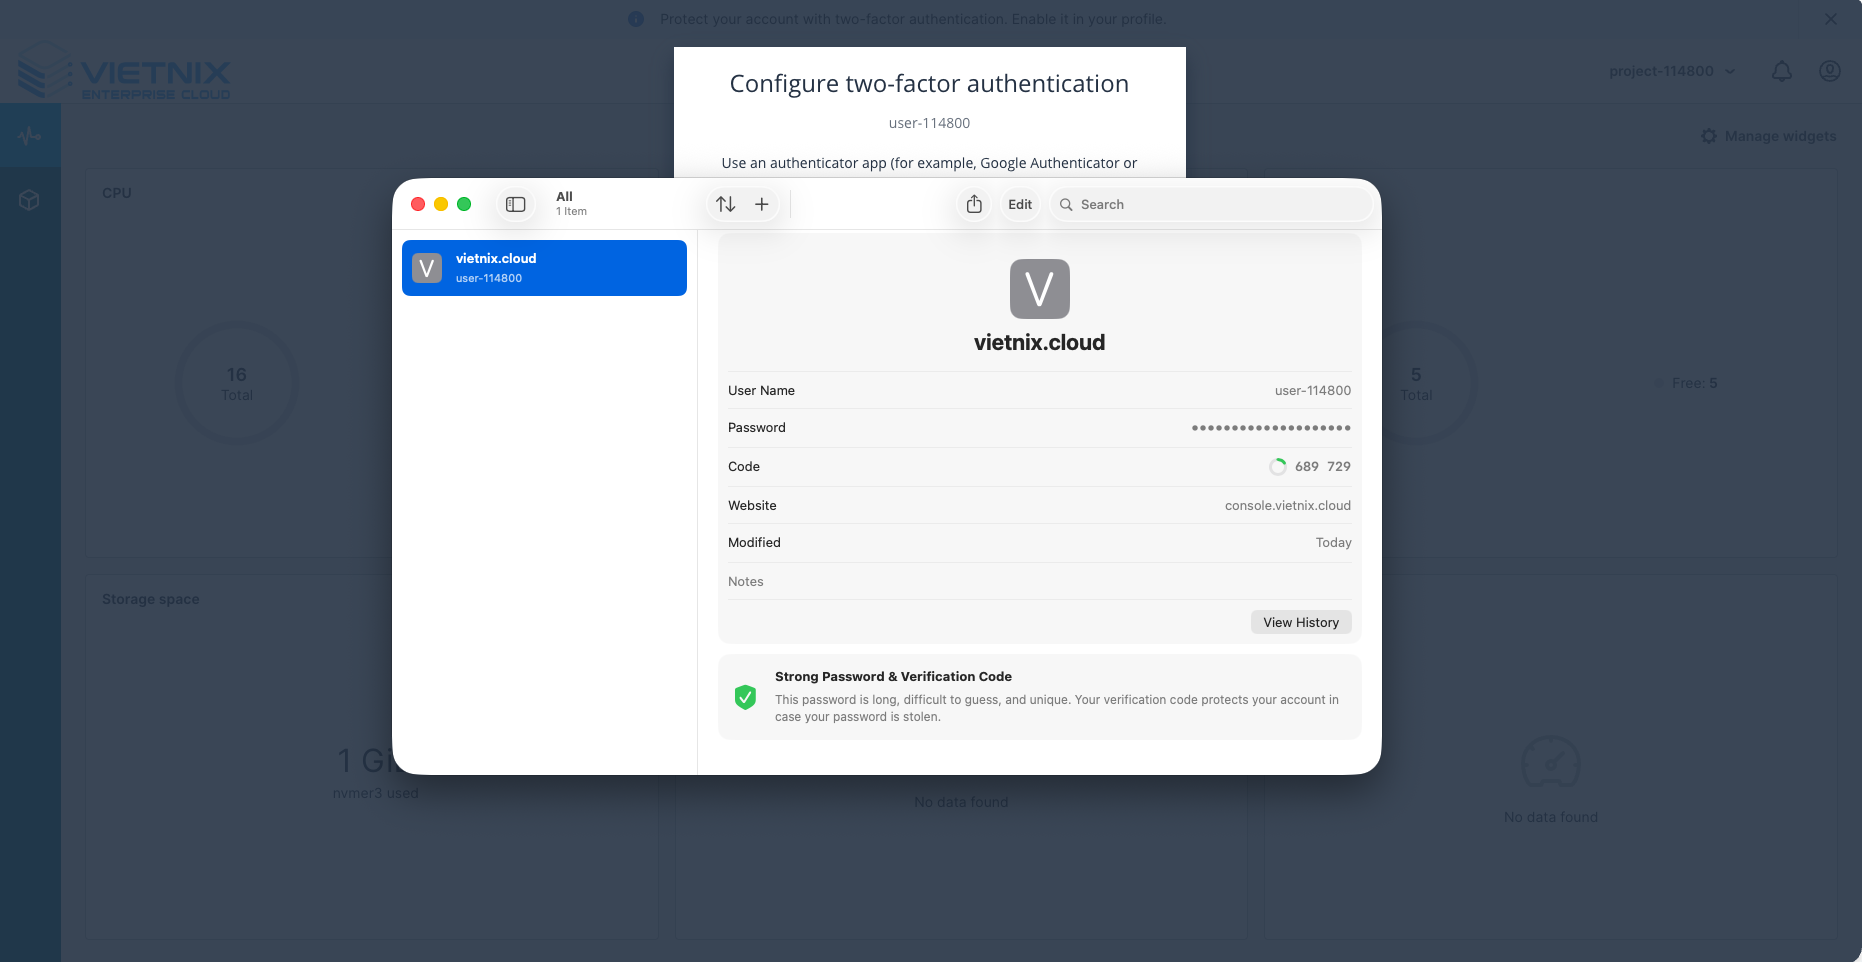Viewport: 1862px width, 962px height.
Task: Click the share icon for vietnix.cloud
Action: 973,204
